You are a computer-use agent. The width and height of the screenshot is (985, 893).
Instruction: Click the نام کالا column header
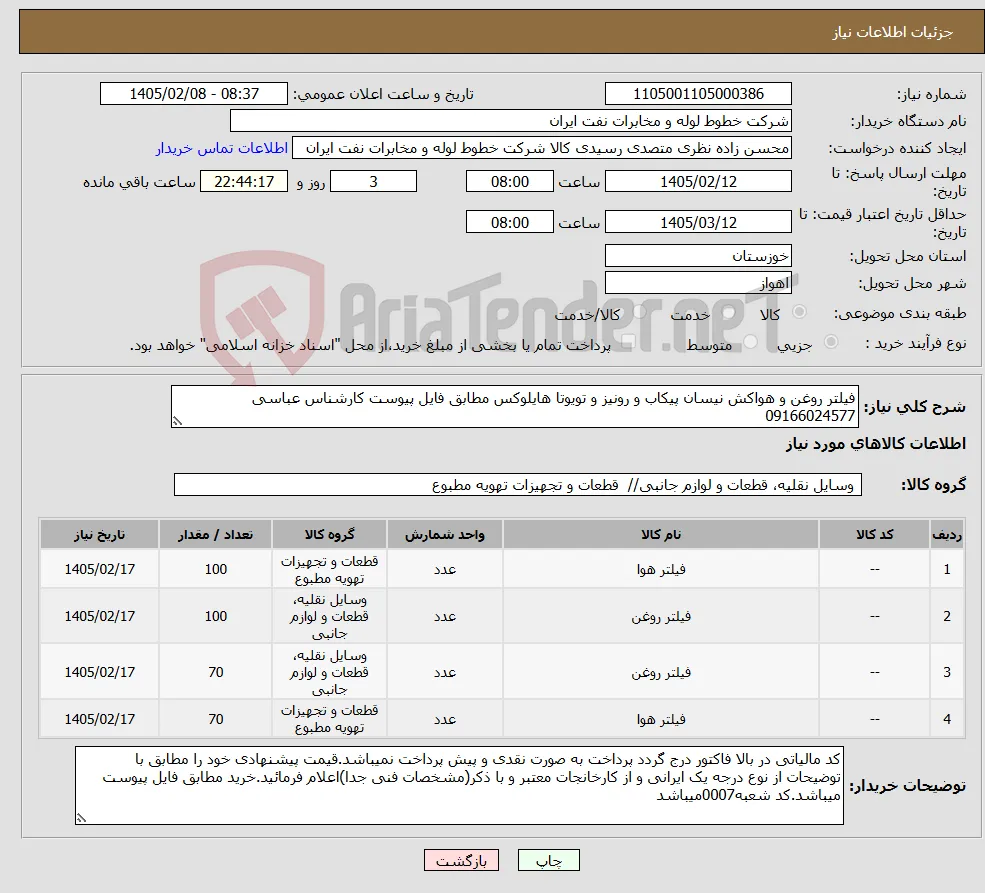(x=661, y=534)
